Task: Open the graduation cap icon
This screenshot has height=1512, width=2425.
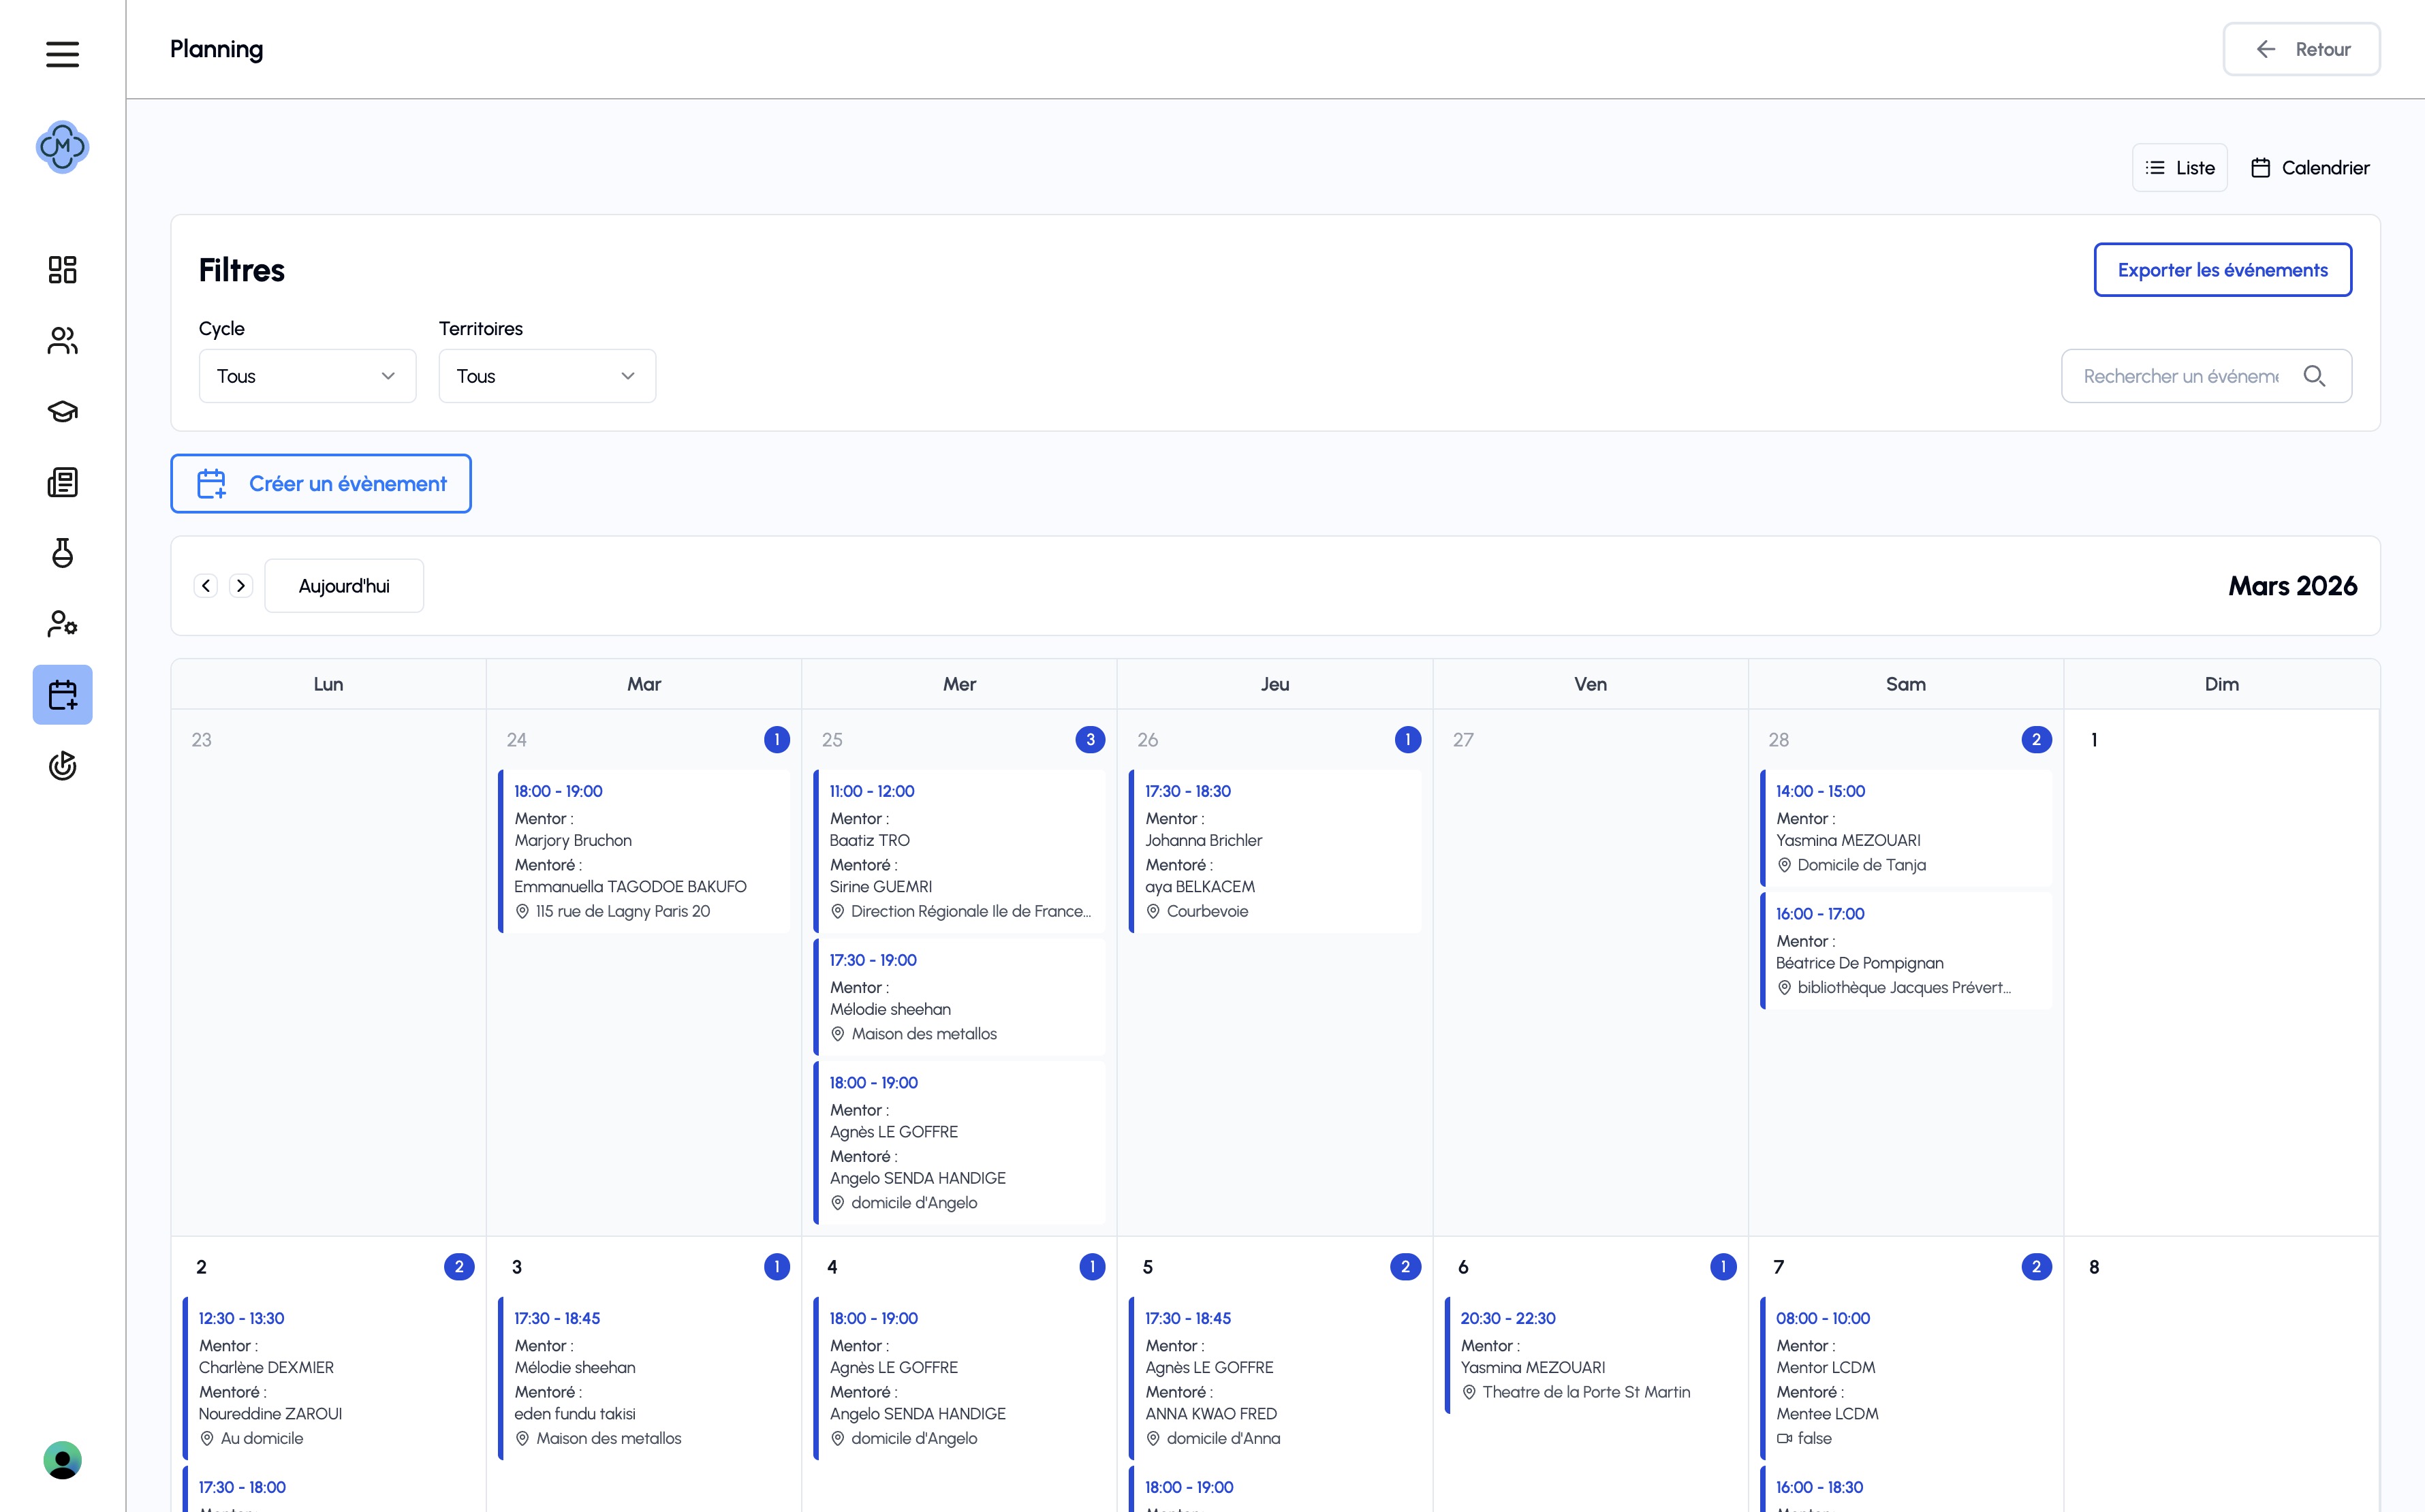Action: click(62, 412)
